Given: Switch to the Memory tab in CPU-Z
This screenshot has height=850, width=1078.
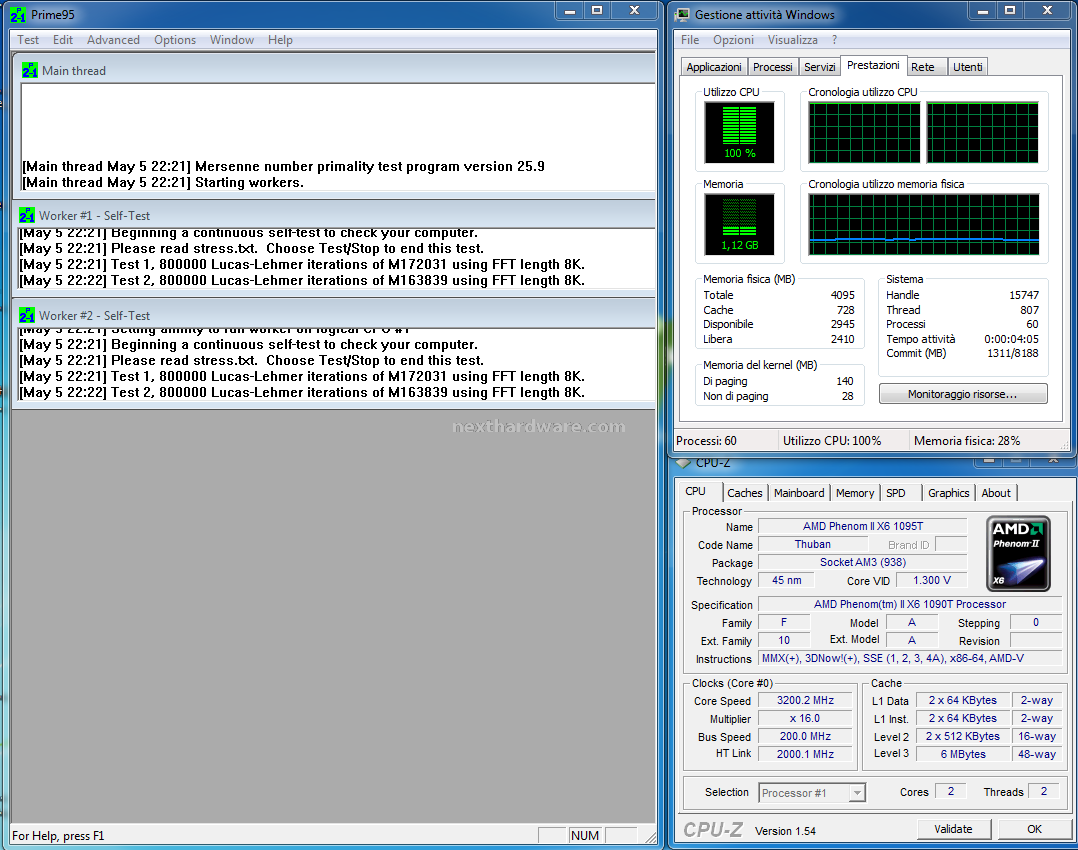Looking at the screenshot, I should click(x=855, y=493).
